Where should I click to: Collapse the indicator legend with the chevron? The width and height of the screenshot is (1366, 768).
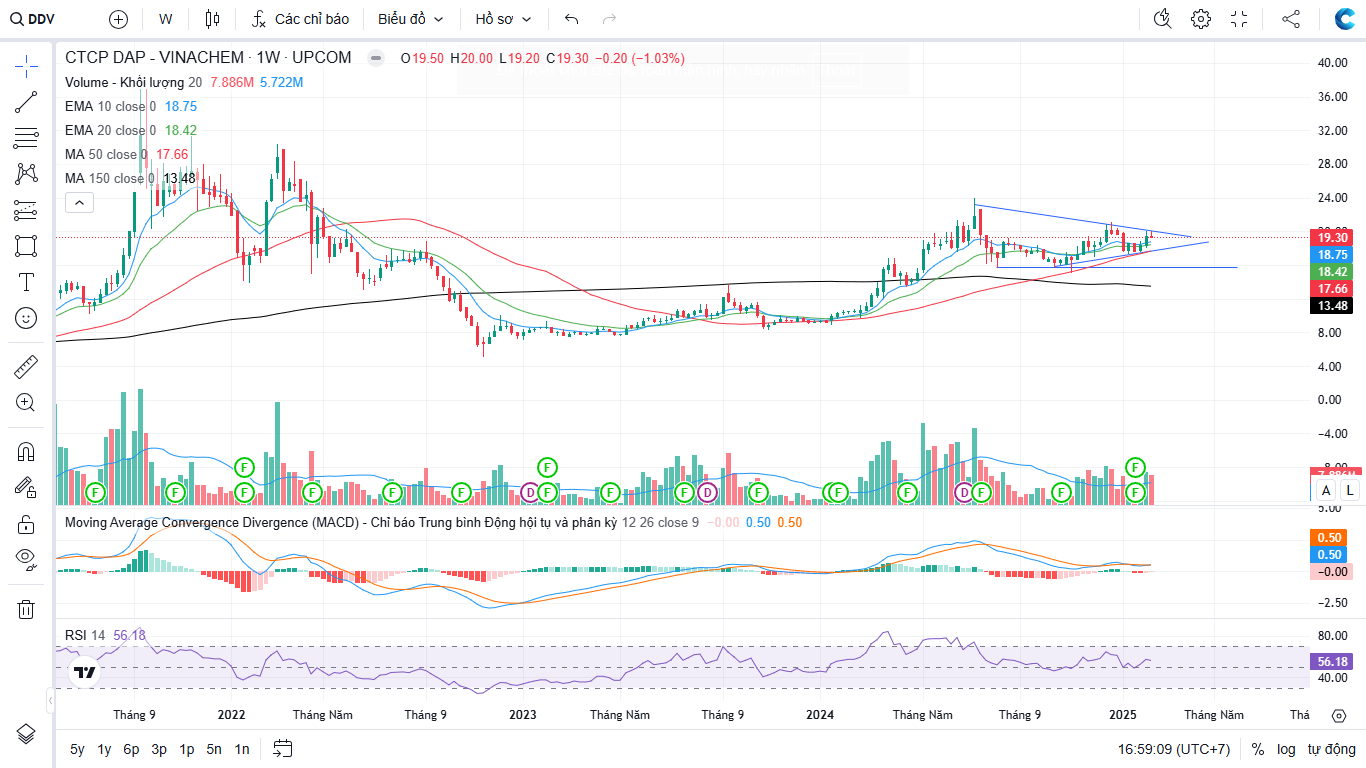(79, 203)
